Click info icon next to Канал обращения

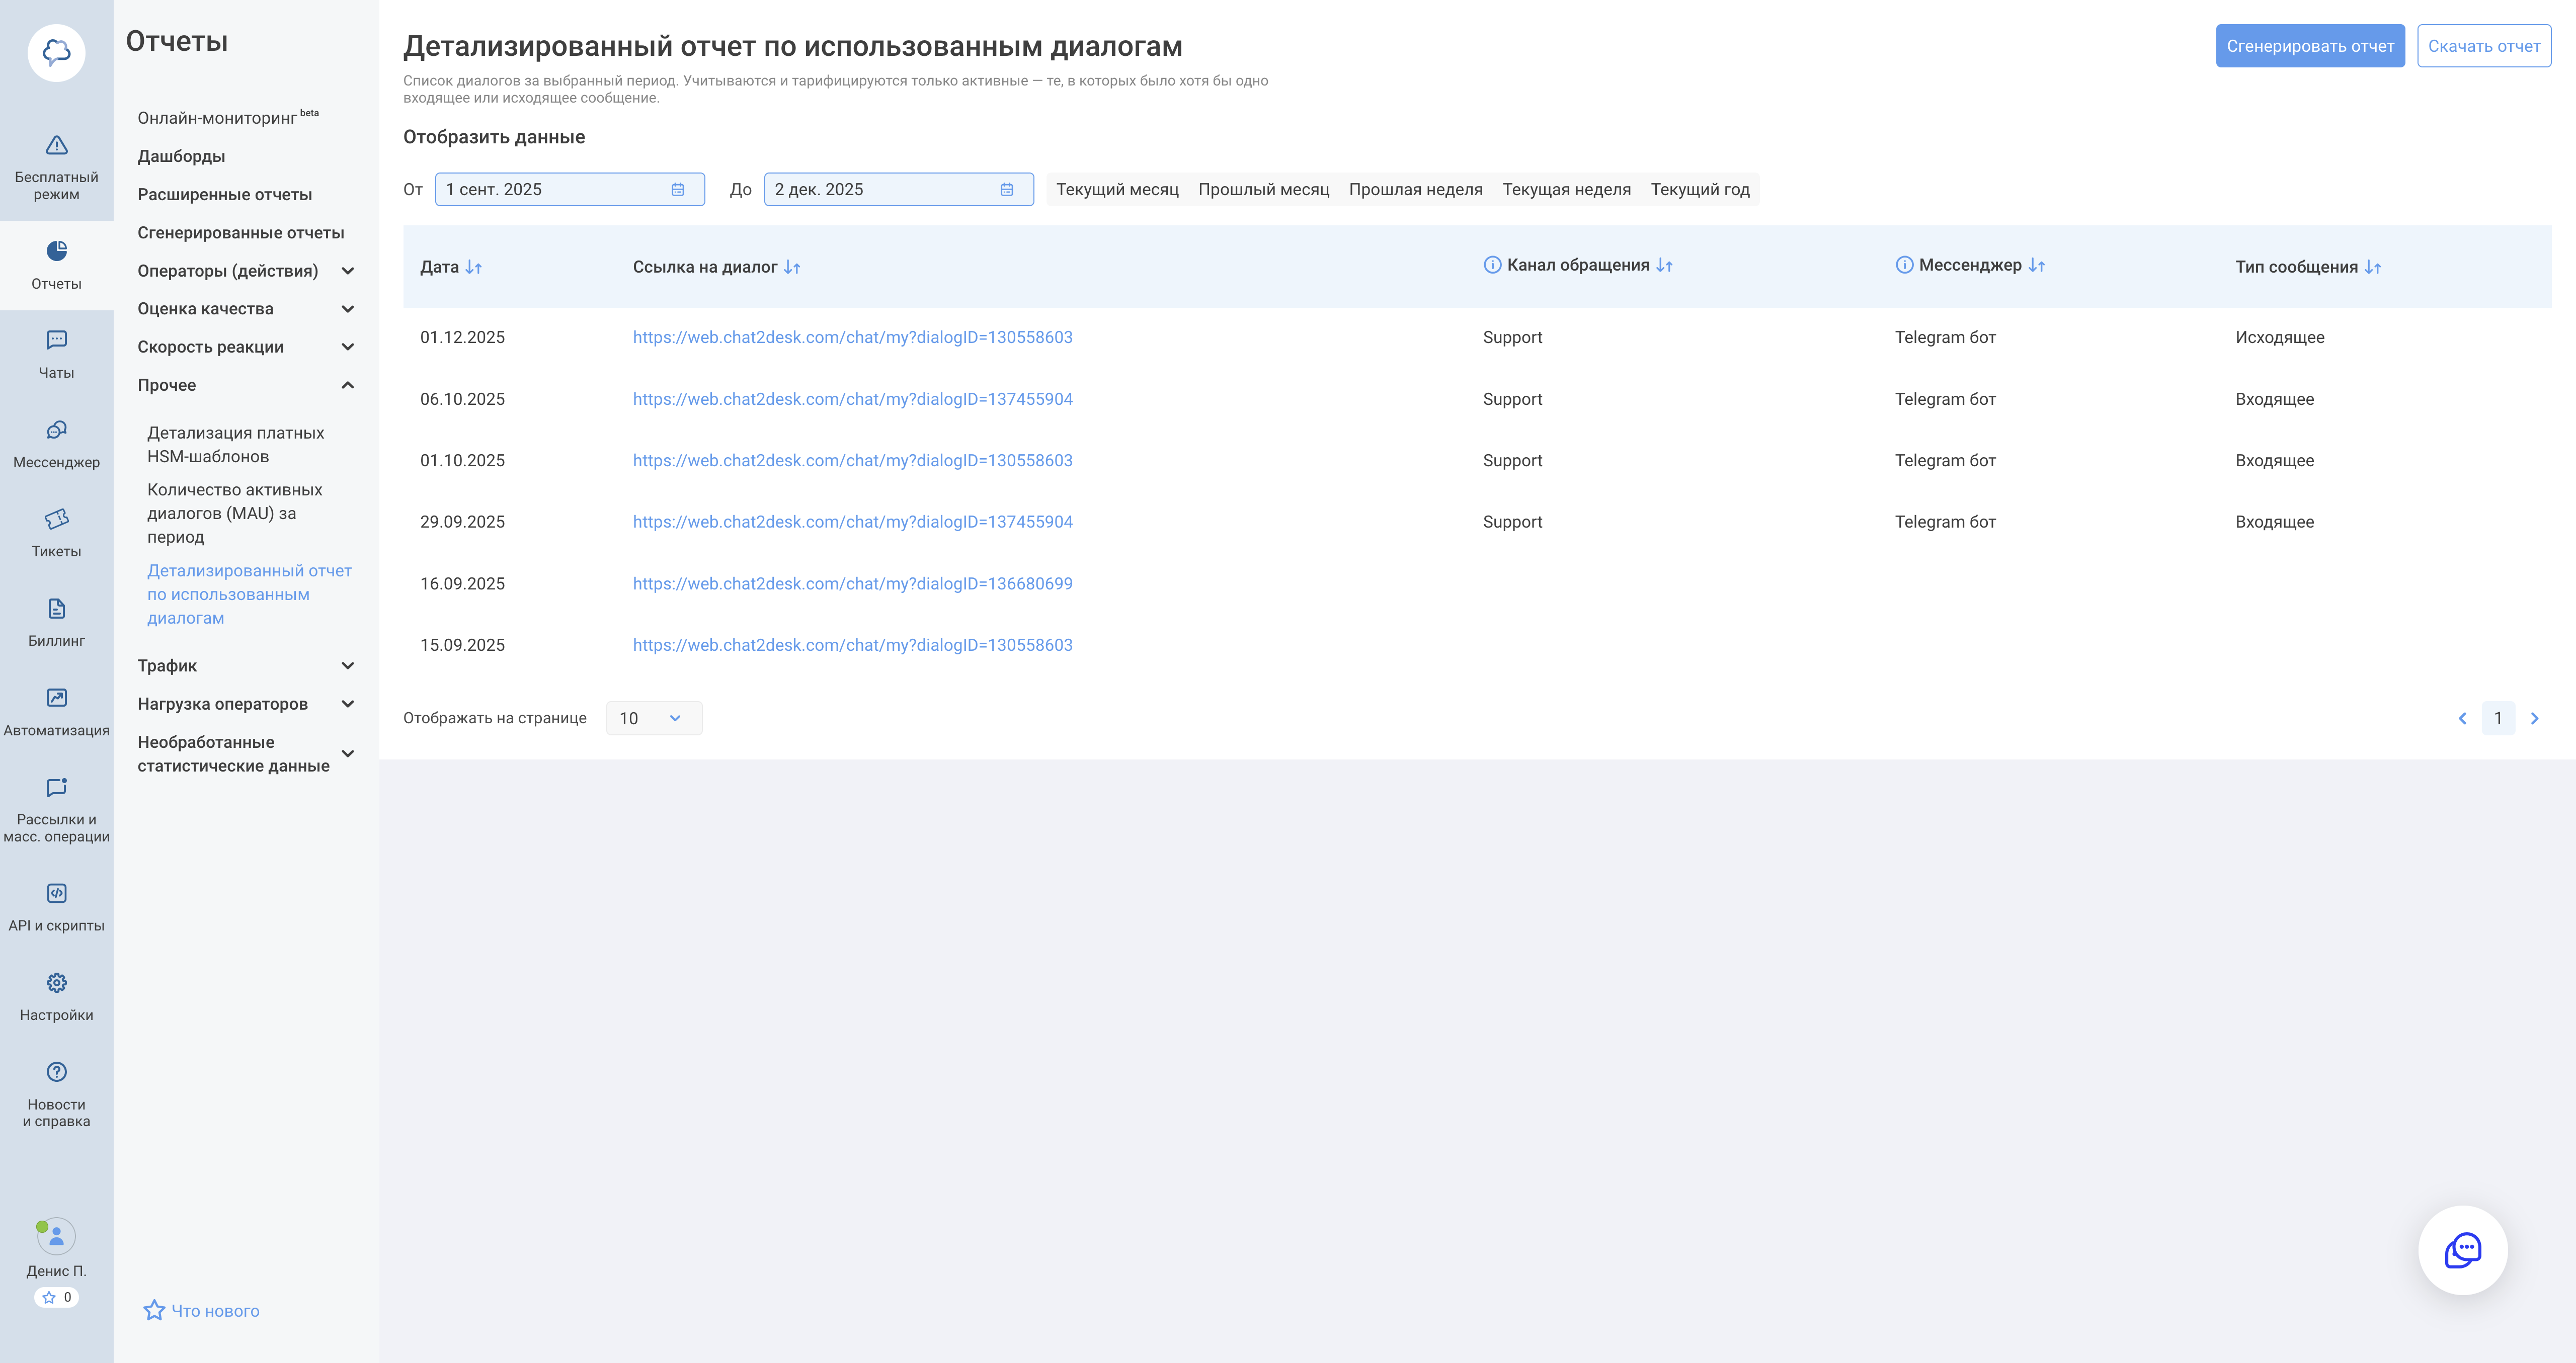[1491, 265]
